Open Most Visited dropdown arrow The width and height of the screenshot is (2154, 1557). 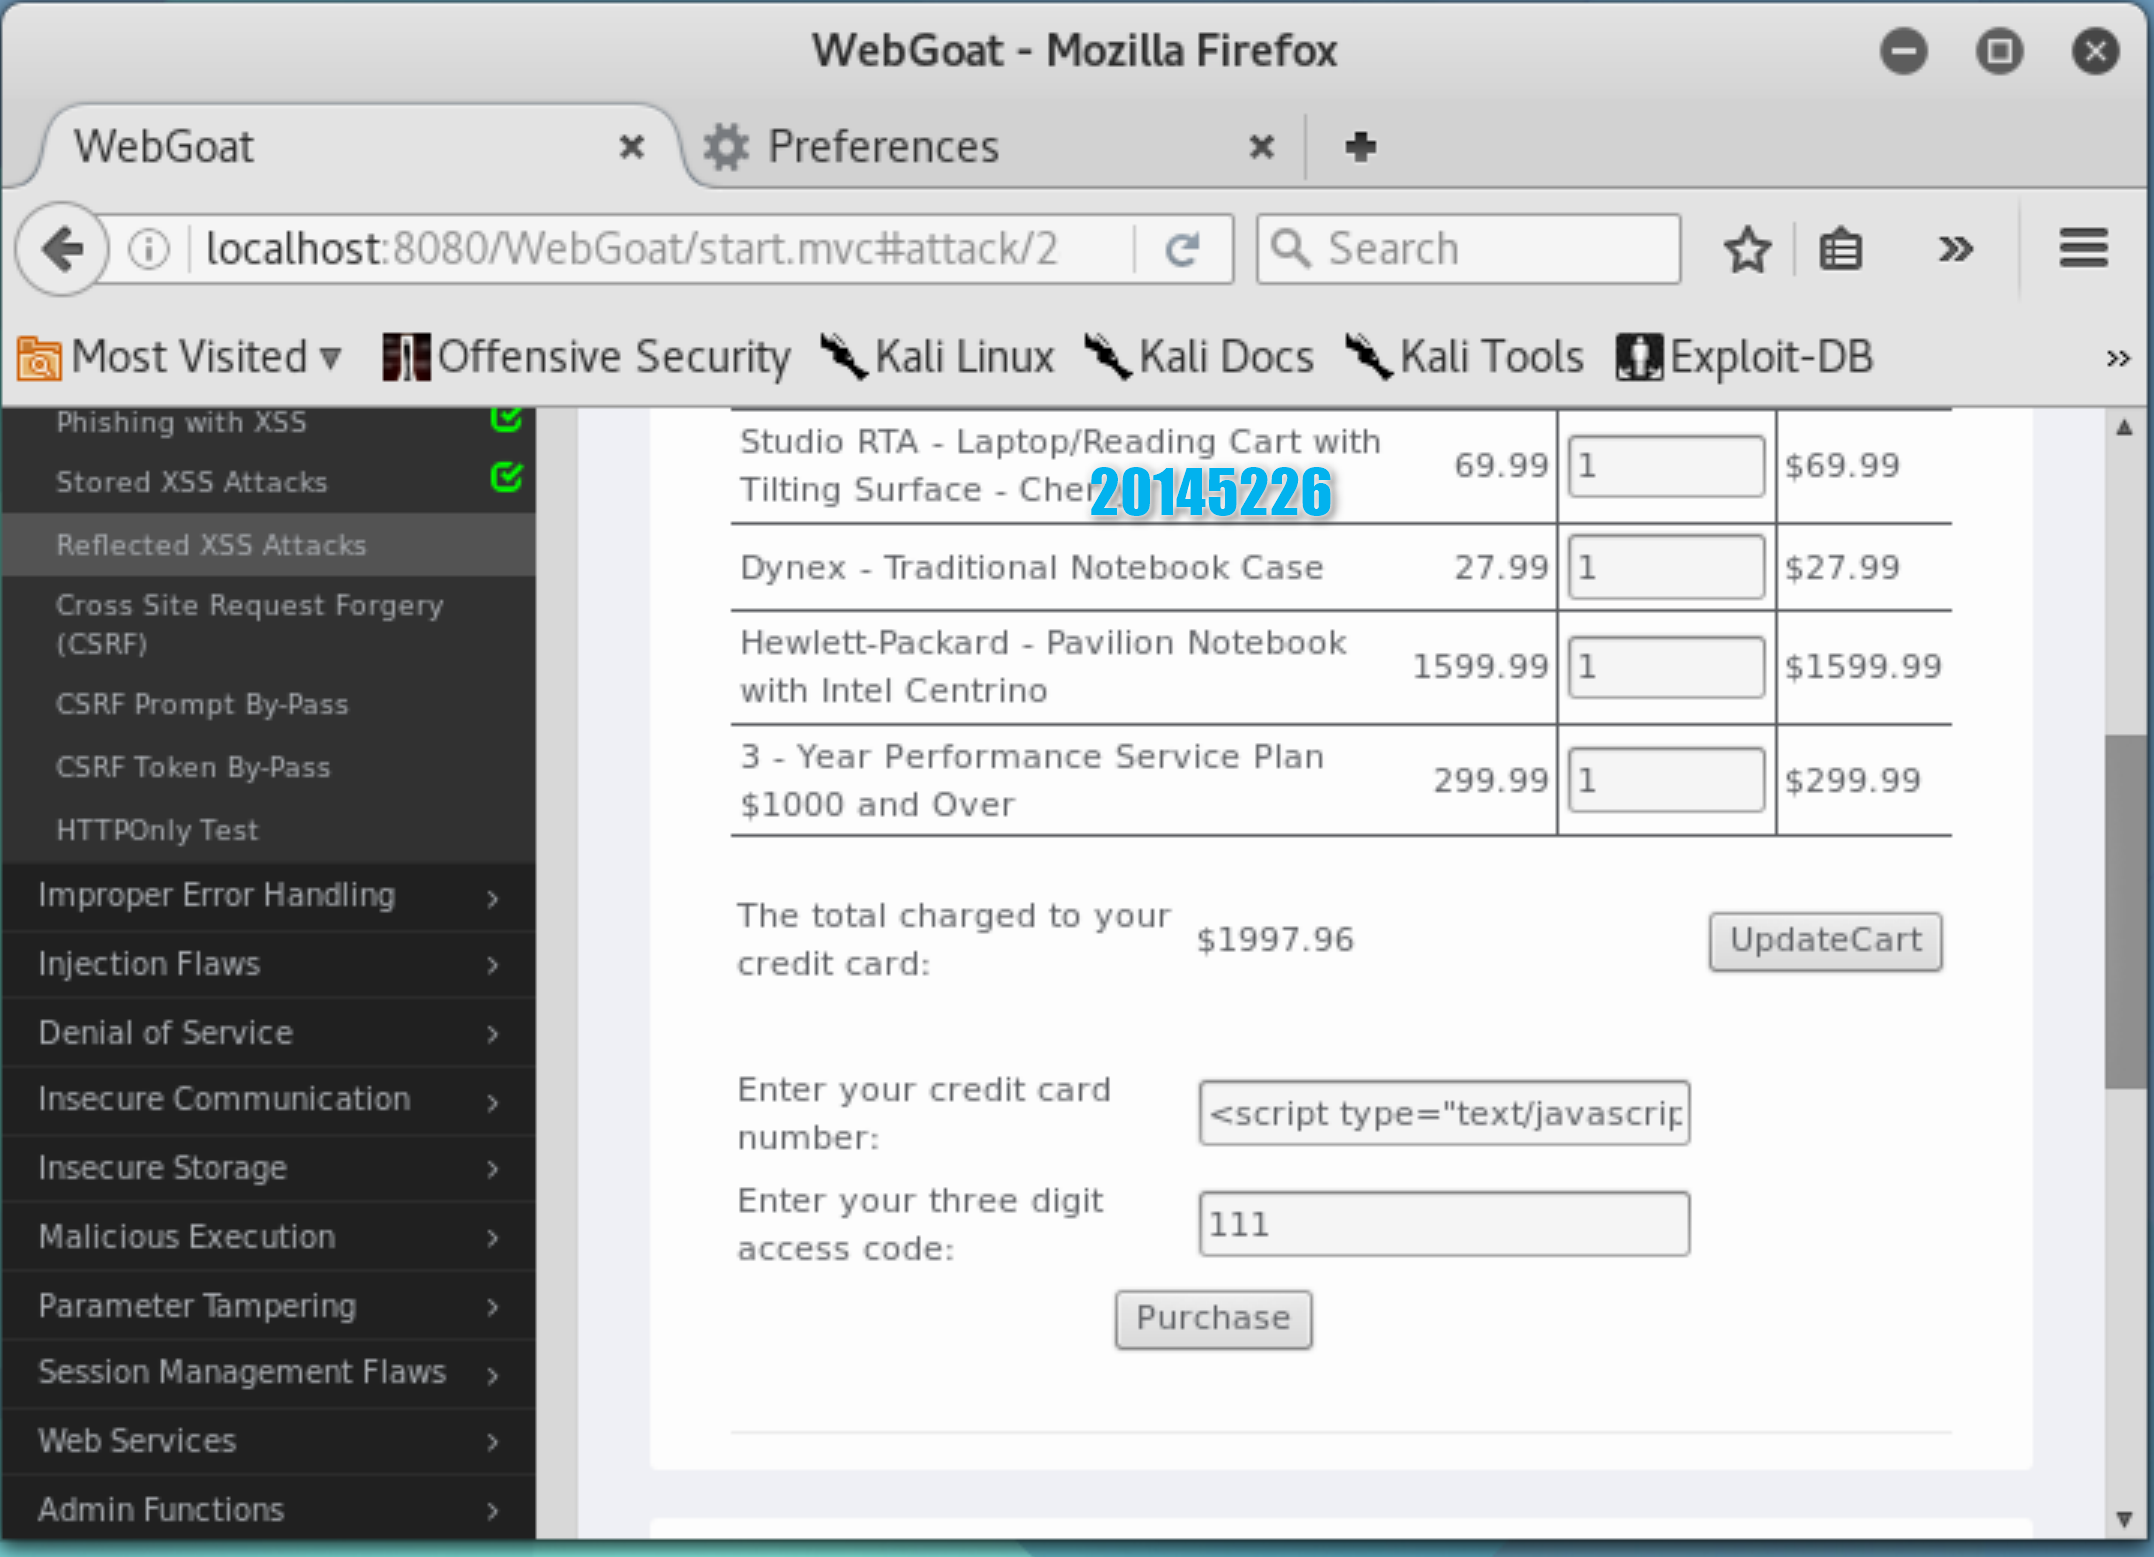tap(331, 359)
